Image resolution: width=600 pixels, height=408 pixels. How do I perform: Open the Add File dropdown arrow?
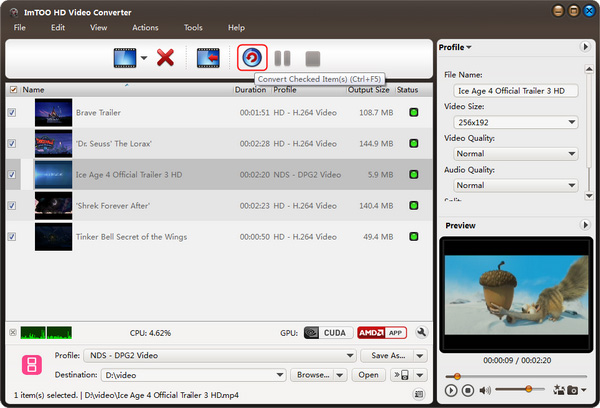[x=144, y=58]
